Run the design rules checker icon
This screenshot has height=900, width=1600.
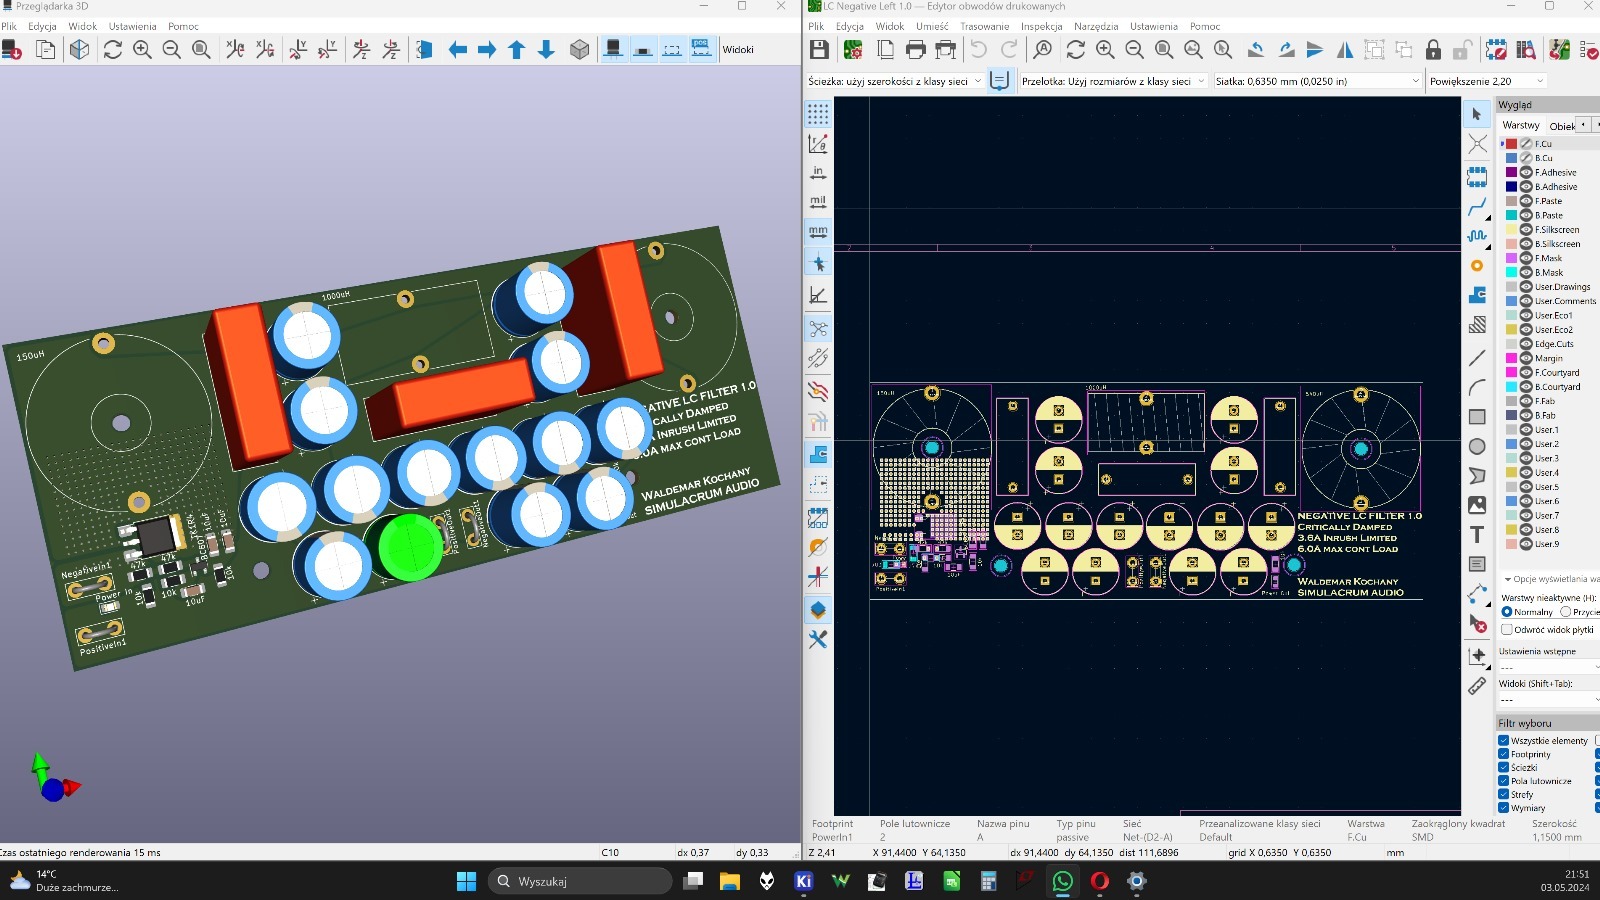[x=1589, y=49]
